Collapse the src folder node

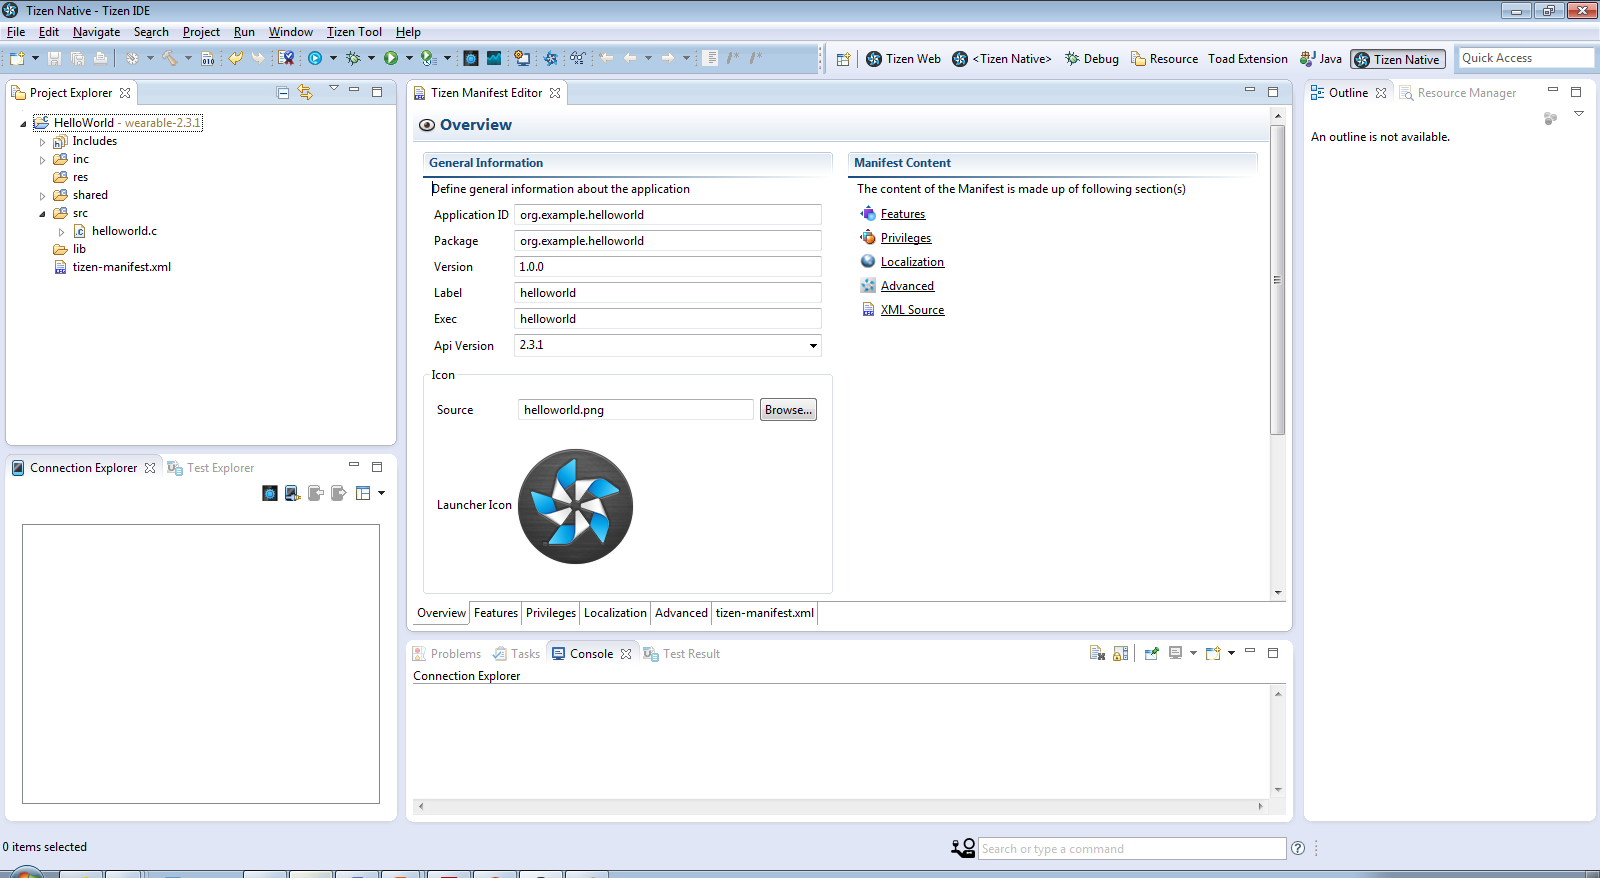click(42, 214)
